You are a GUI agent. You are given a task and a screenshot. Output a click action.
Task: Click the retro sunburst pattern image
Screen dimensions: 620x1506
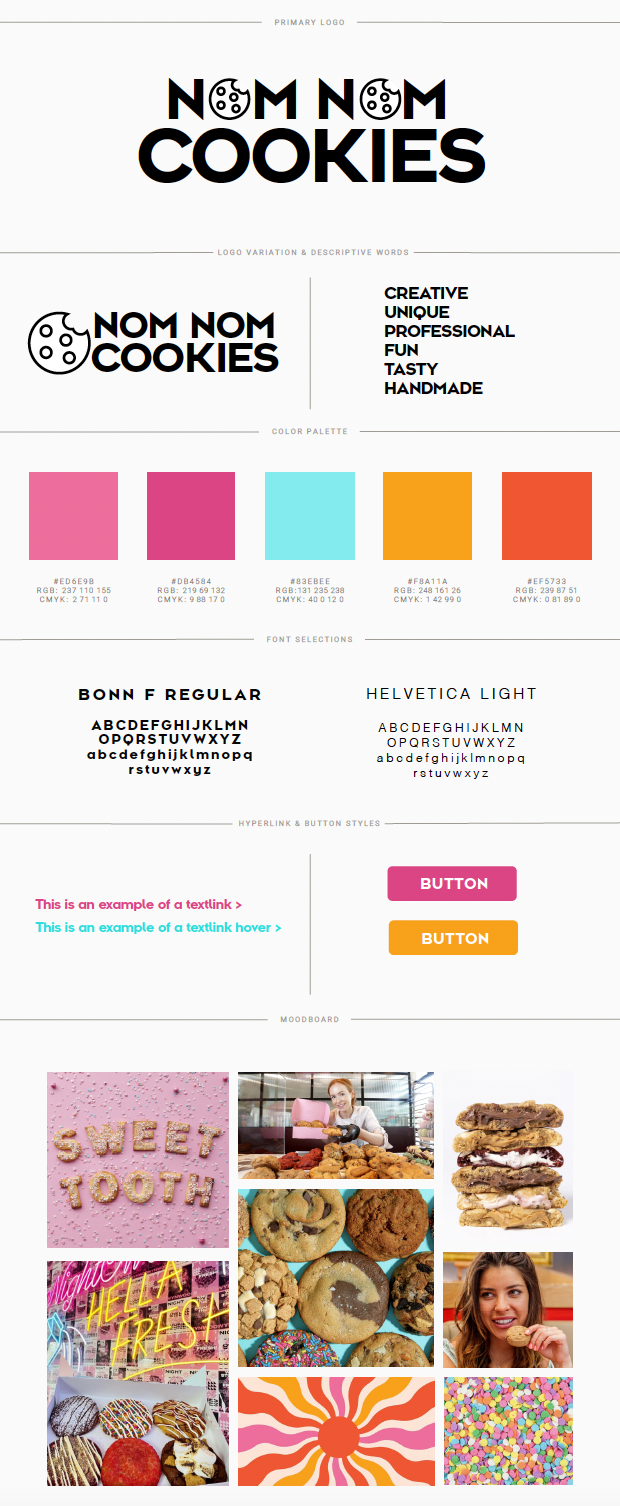pos(336,1431)
